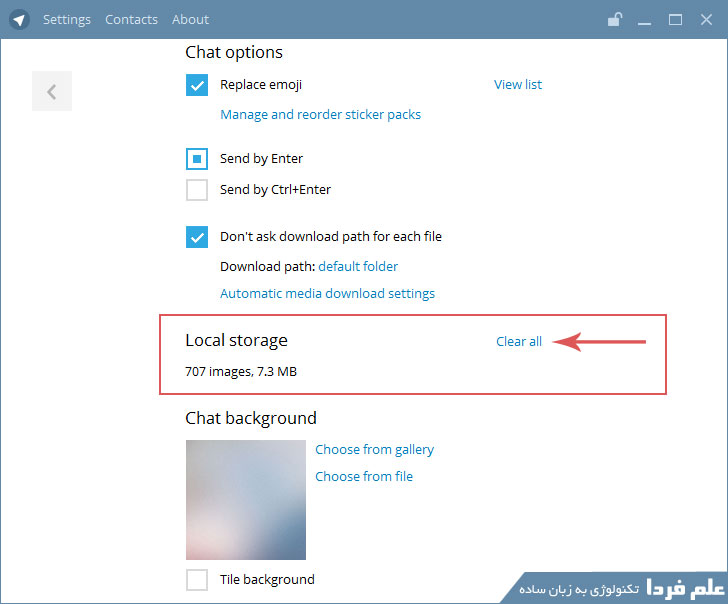Click the lock icon in title bar

[x=615, y=19]
